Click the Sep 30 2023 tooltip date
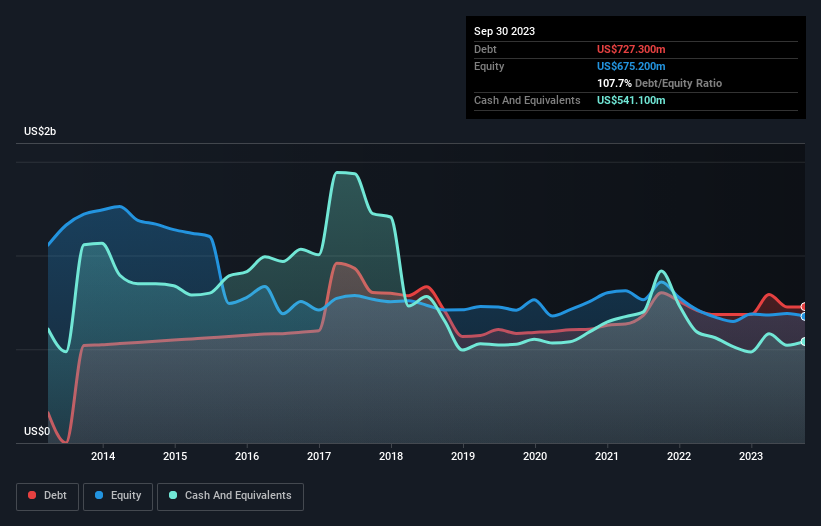Screen dimensions: 821x526 click(504, 31)
